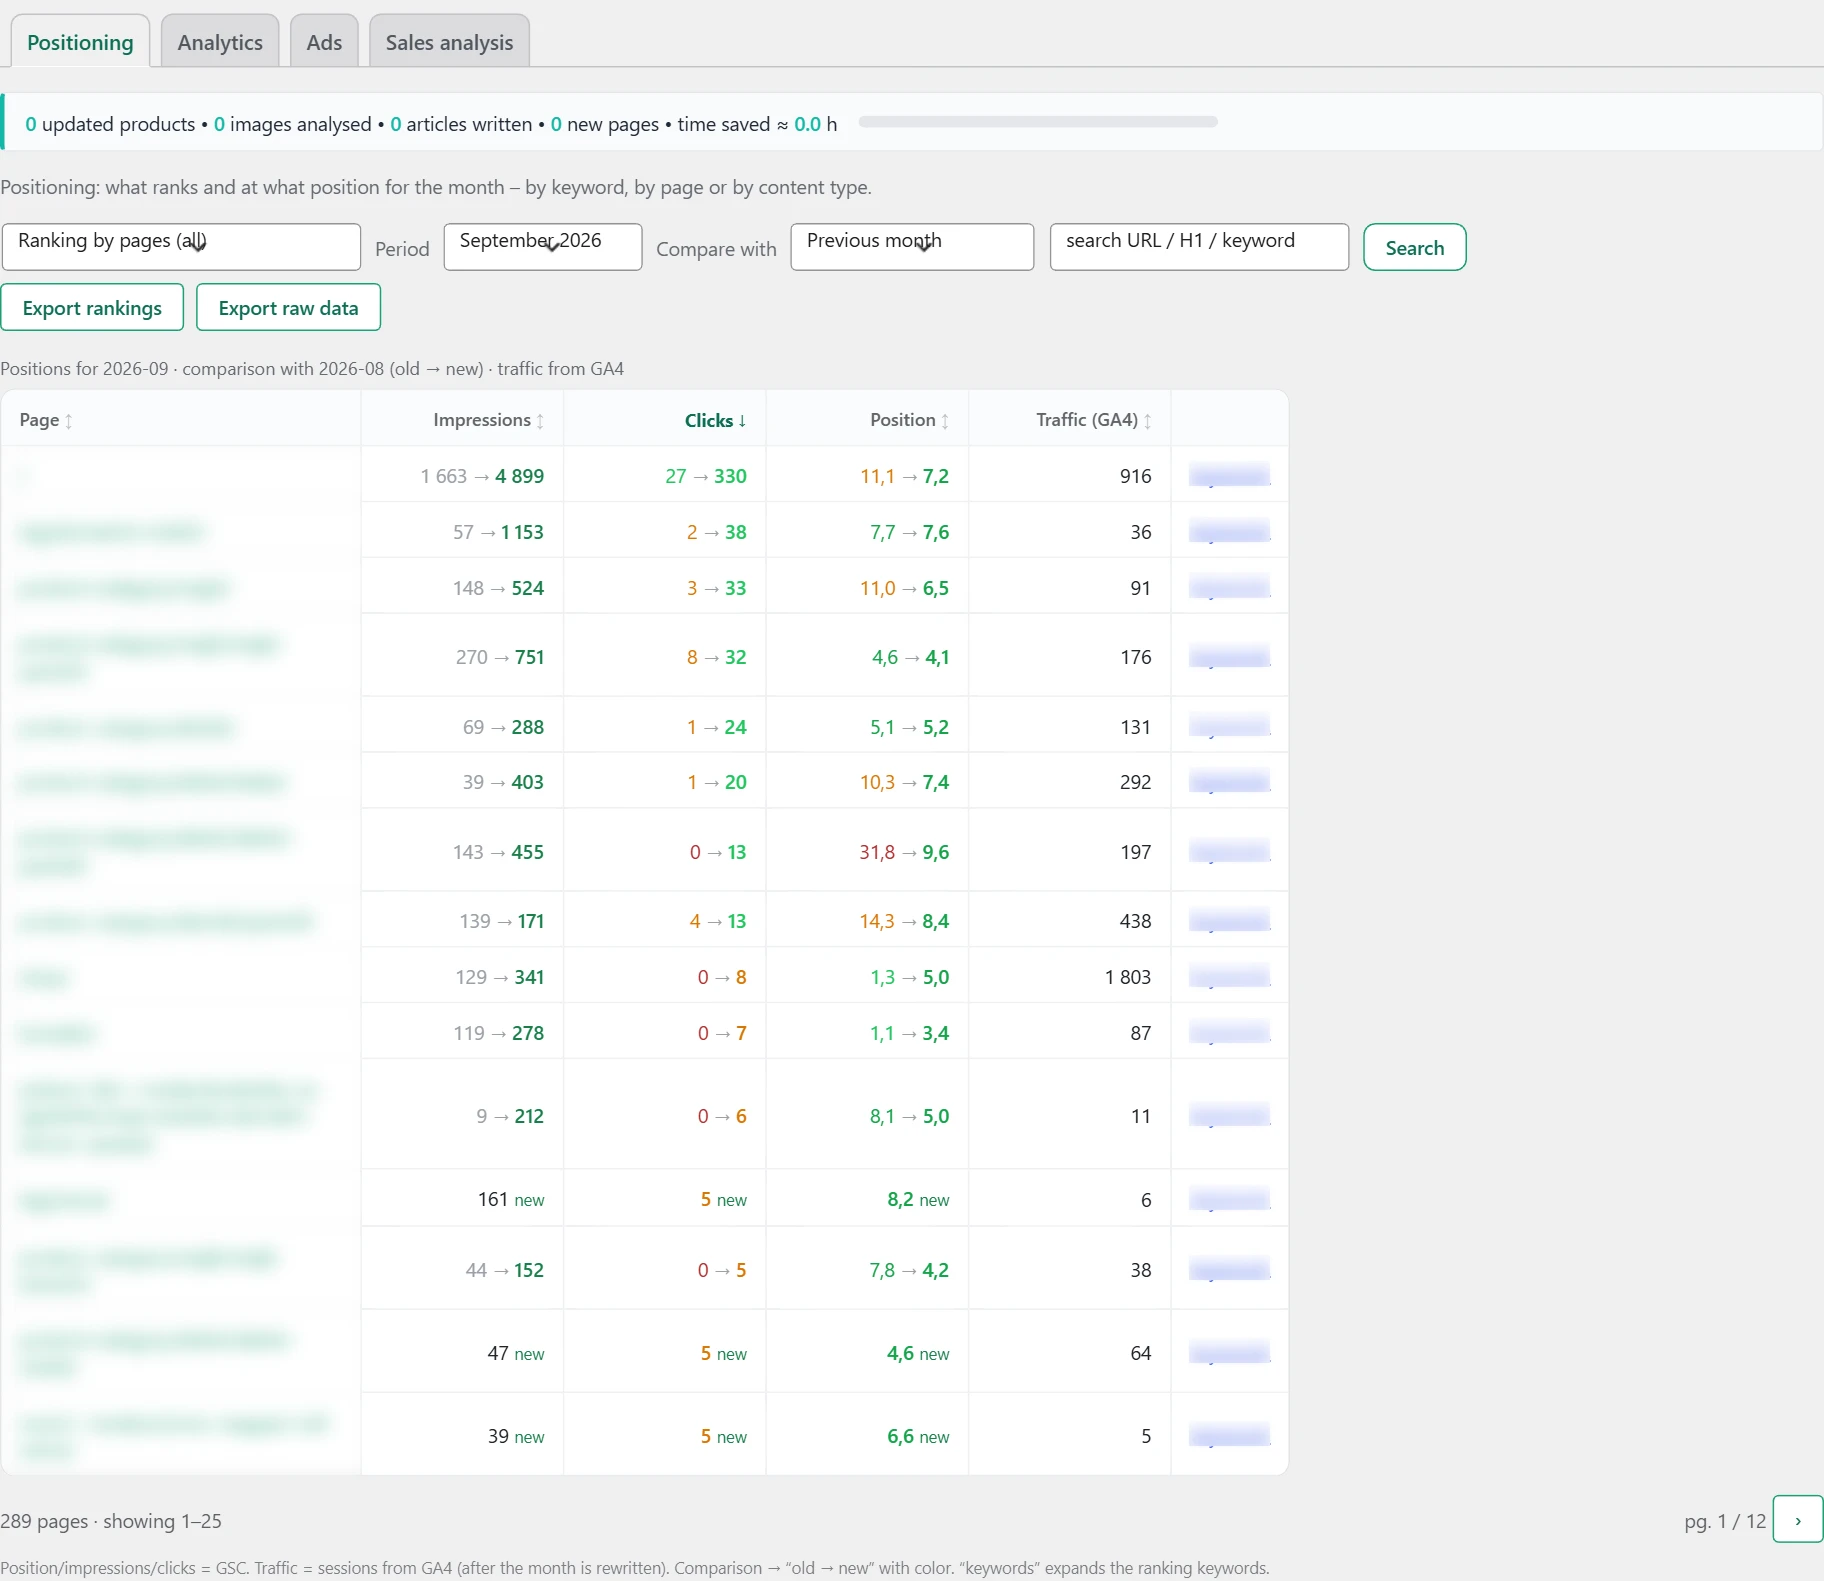This screenshot has height=1581, width=1824.
Task: Click Export raw data button
Action: click(x=288, y=307)
